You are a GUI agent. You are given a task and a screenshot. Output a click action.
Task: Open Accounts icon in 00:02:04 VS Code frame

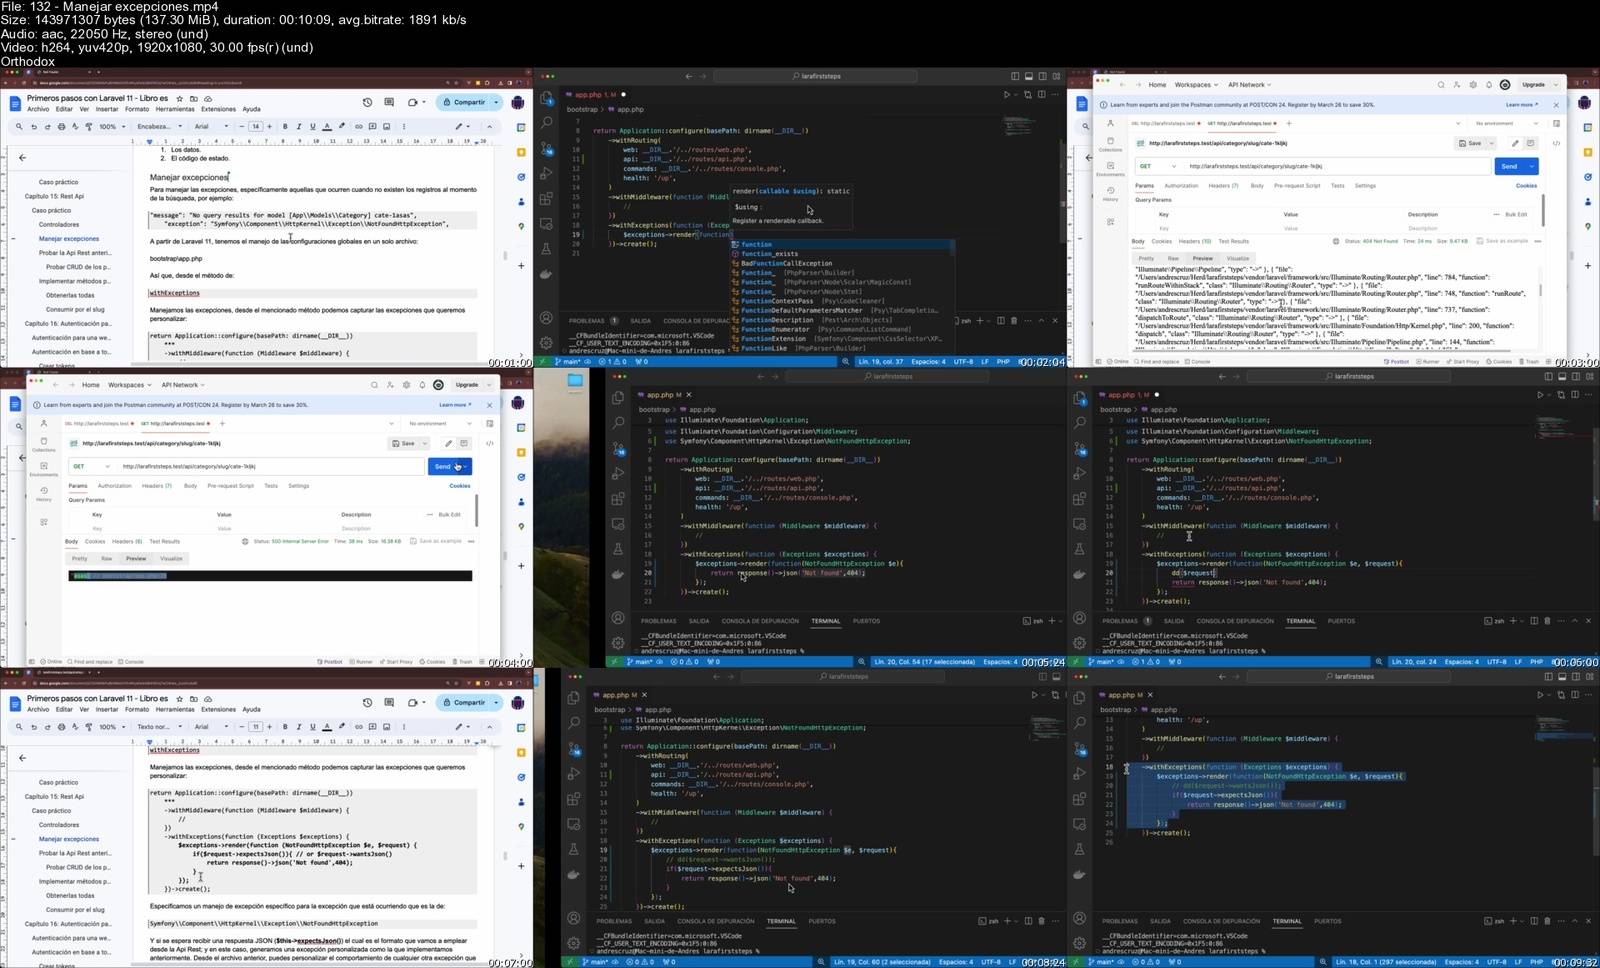(x=546, y=318)
